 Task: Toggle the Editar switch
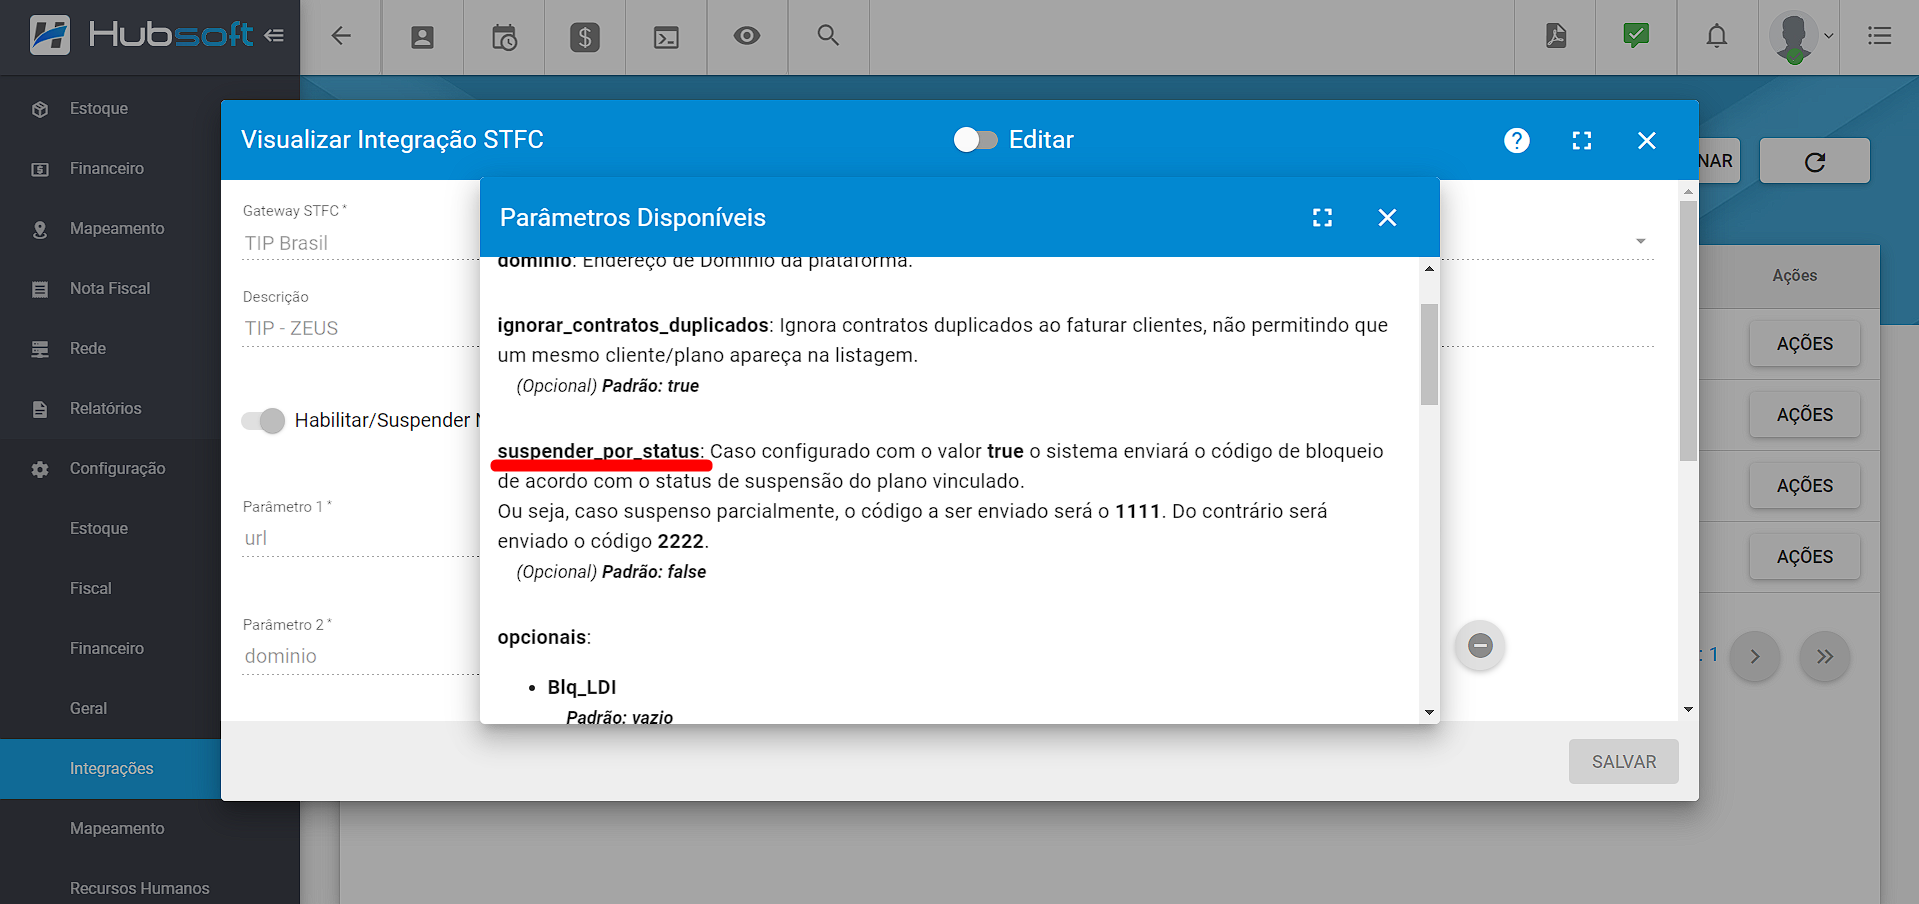click(975, 140)
